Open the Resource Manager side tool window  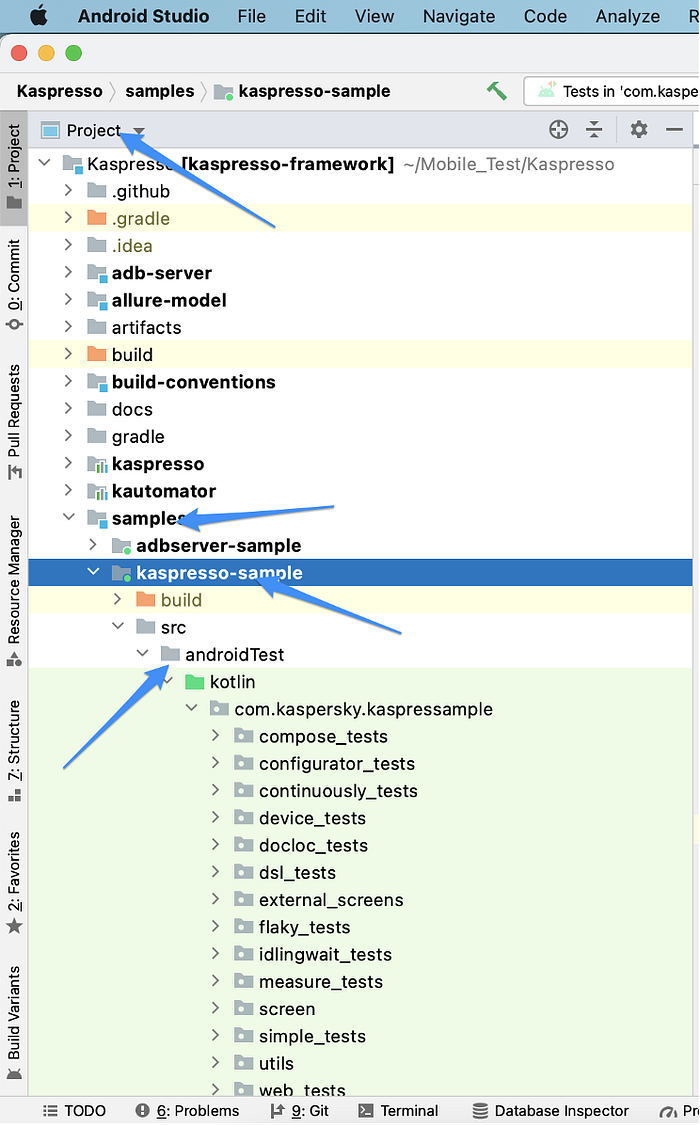(14, 590)
